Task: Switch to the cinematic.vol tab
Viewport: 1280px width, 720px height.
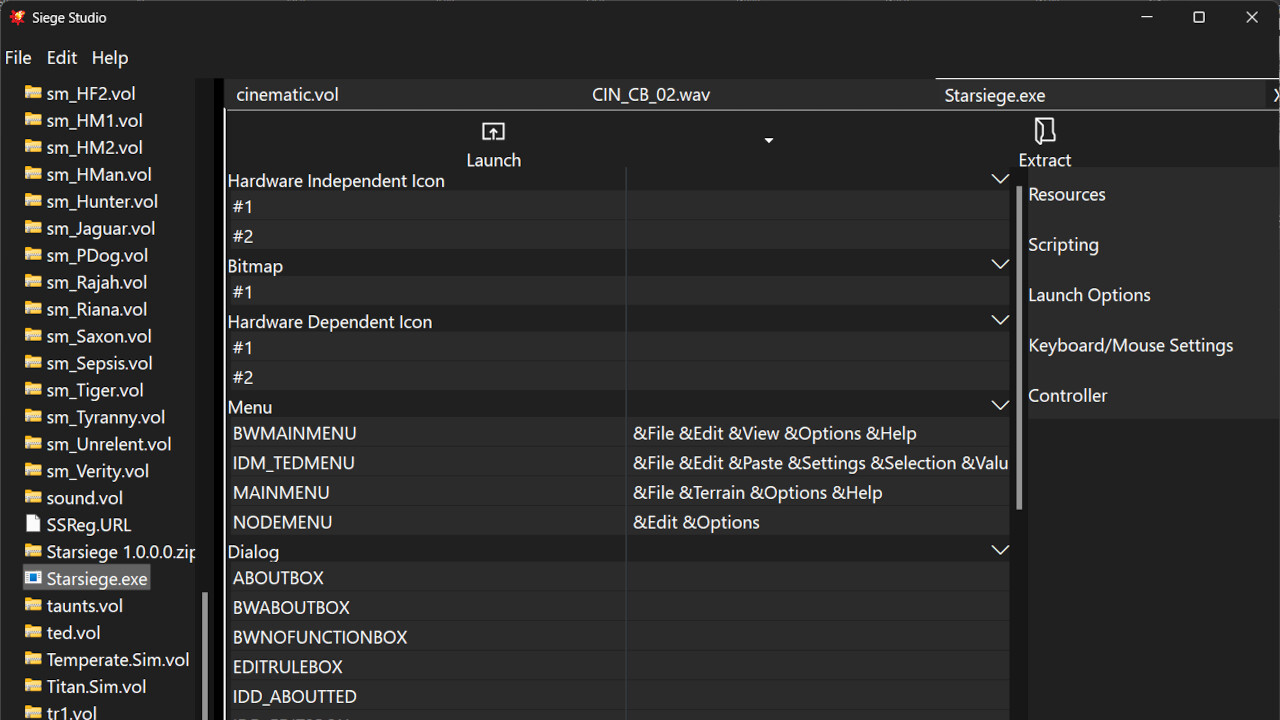Action: [287, 94]
